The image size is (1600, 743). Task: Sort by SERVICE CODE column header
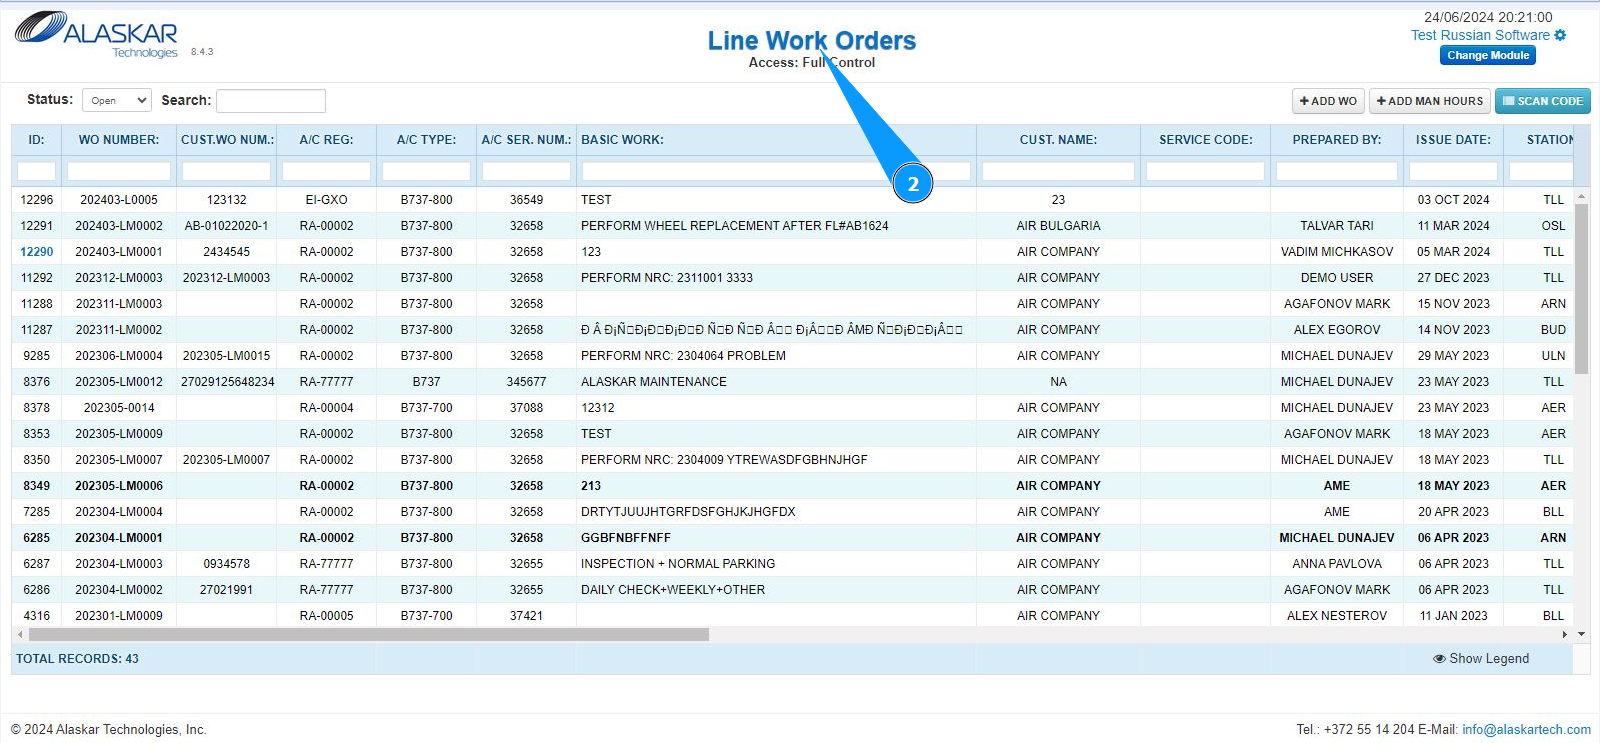1205,140
